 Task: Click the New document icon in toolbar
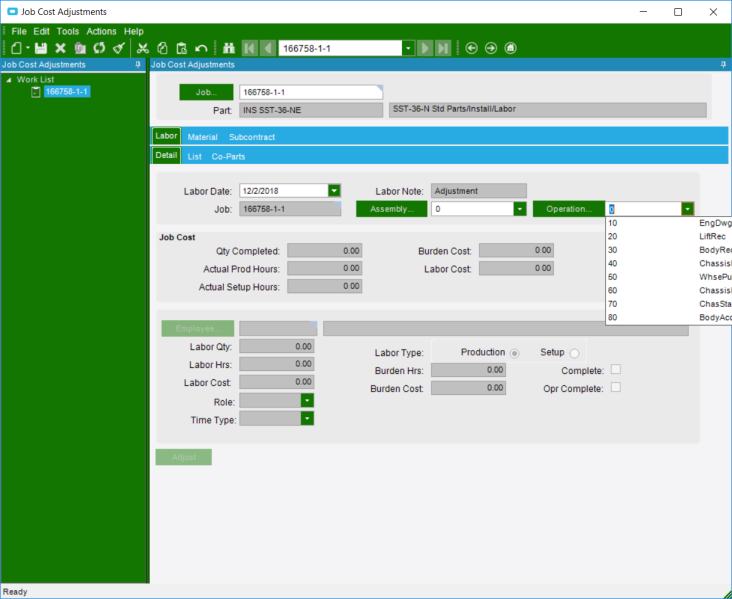[x=16, y=48]
